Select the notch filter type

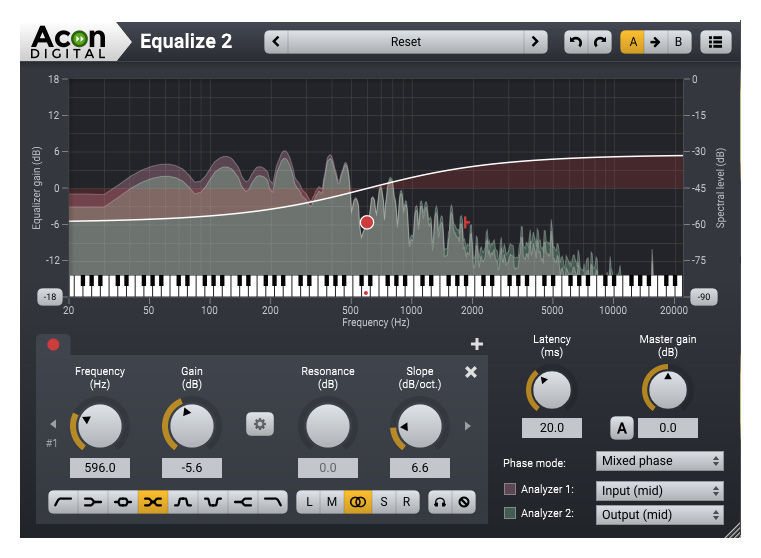coord(213,502)
